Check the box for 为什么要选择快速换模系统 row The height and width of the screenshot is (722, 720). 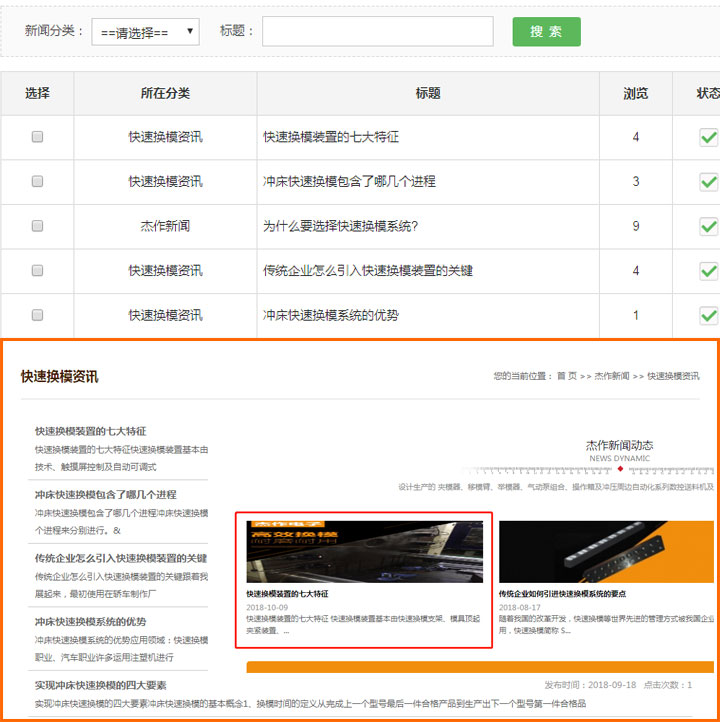(x=37, y=226)
